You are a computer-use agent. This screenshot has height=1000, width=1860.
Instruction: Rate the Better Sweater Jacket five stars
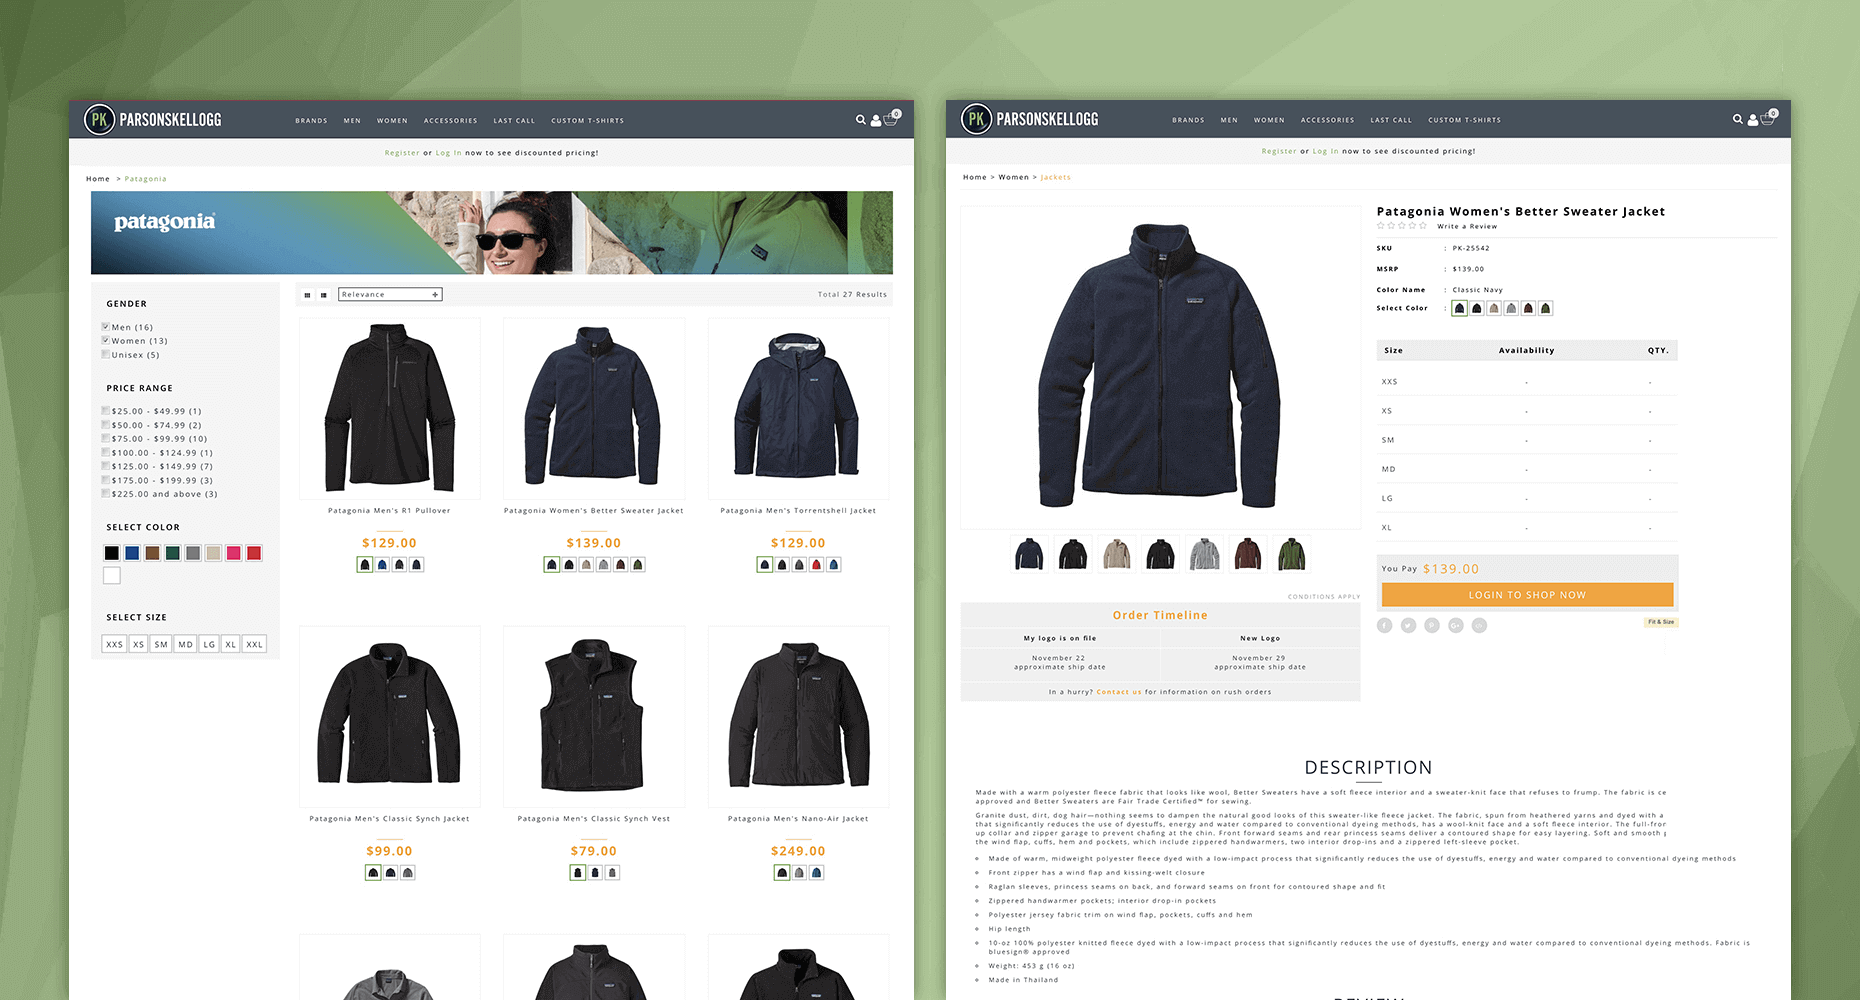(1423, 226)
